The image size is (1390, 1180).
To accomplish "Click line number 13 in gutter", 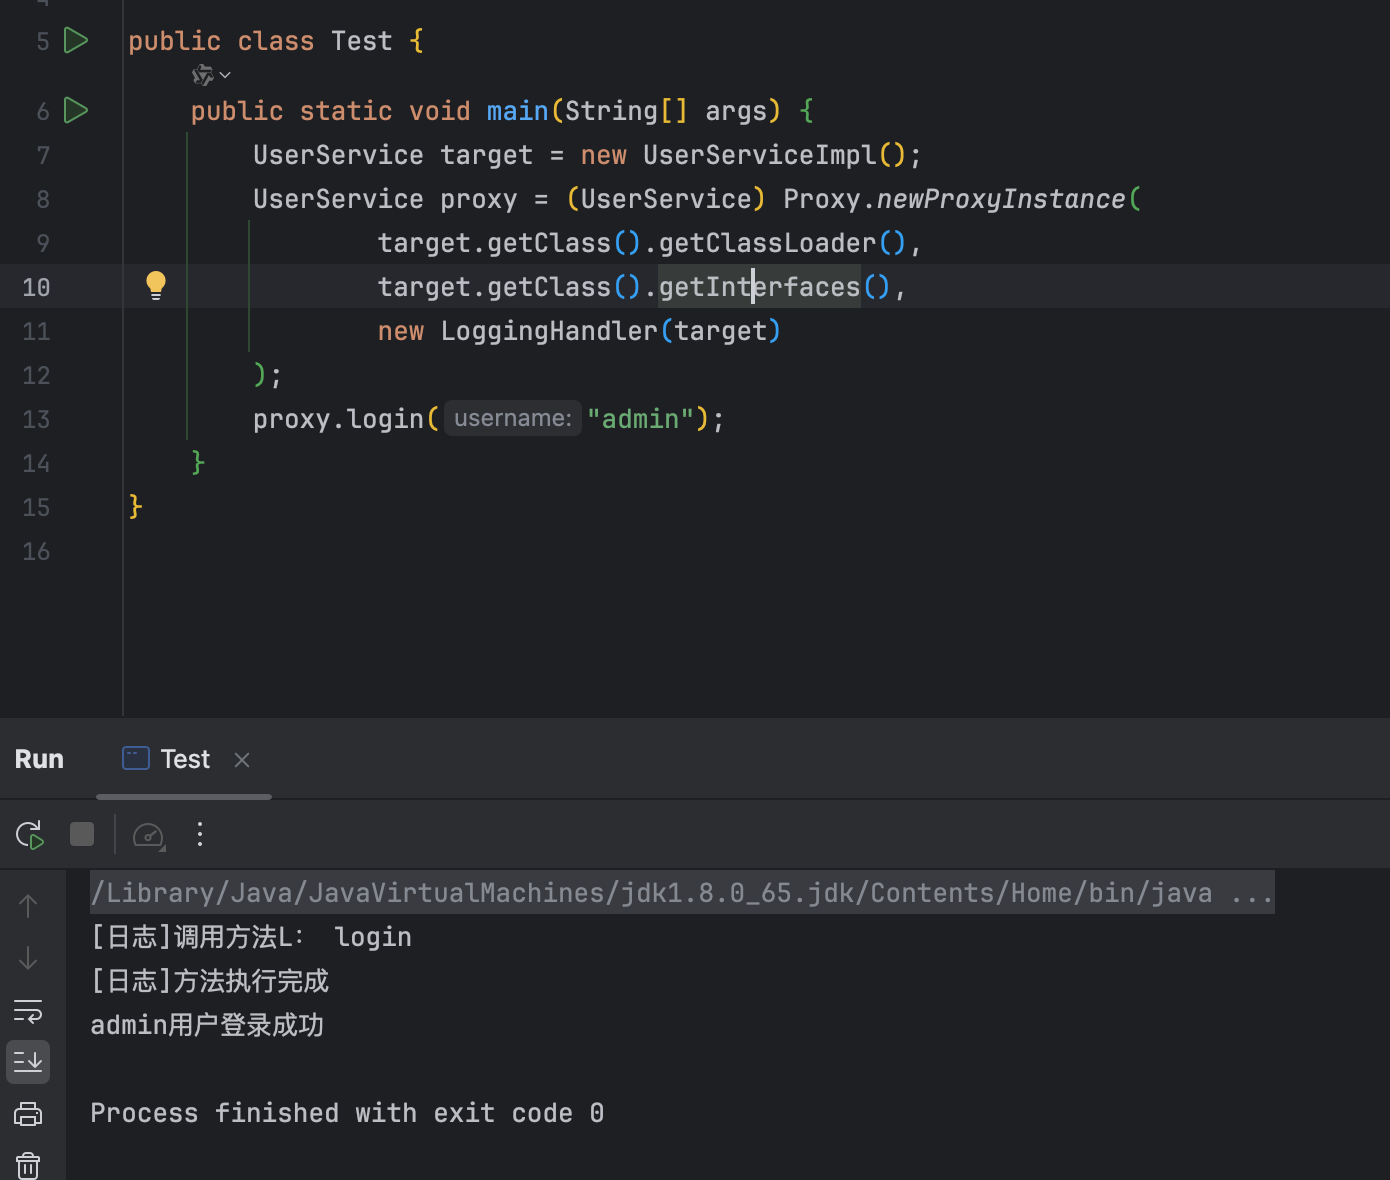I will [x=36, y=420].
